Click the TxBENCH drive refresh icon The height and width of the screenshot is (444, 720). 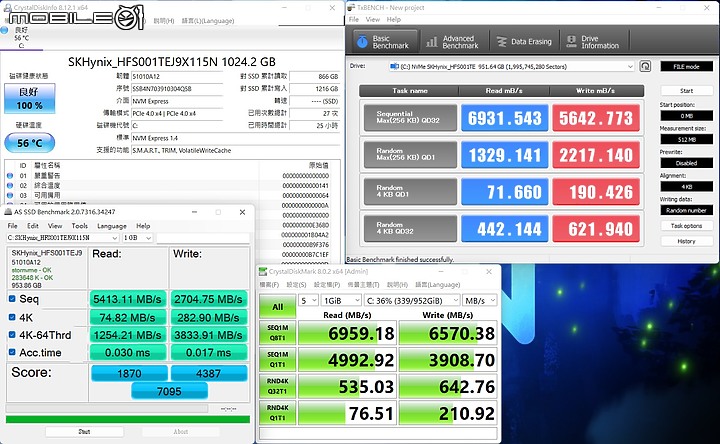645,67
